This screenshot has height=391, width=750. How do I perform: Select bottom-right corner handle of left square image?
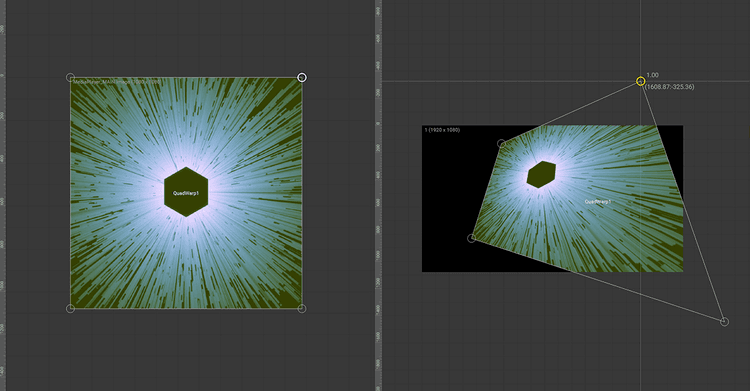tap(302, 309)
